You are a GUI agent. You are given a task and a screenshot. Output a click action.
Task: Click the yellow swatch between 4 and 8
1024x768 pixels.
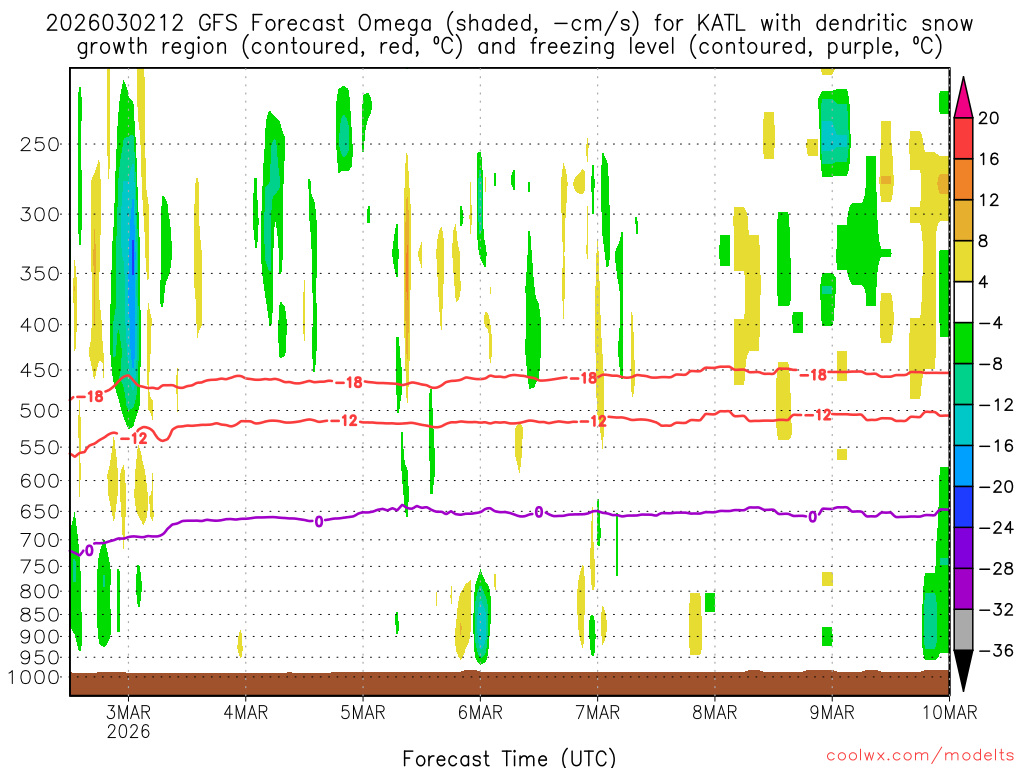click(x=963, y=261)
